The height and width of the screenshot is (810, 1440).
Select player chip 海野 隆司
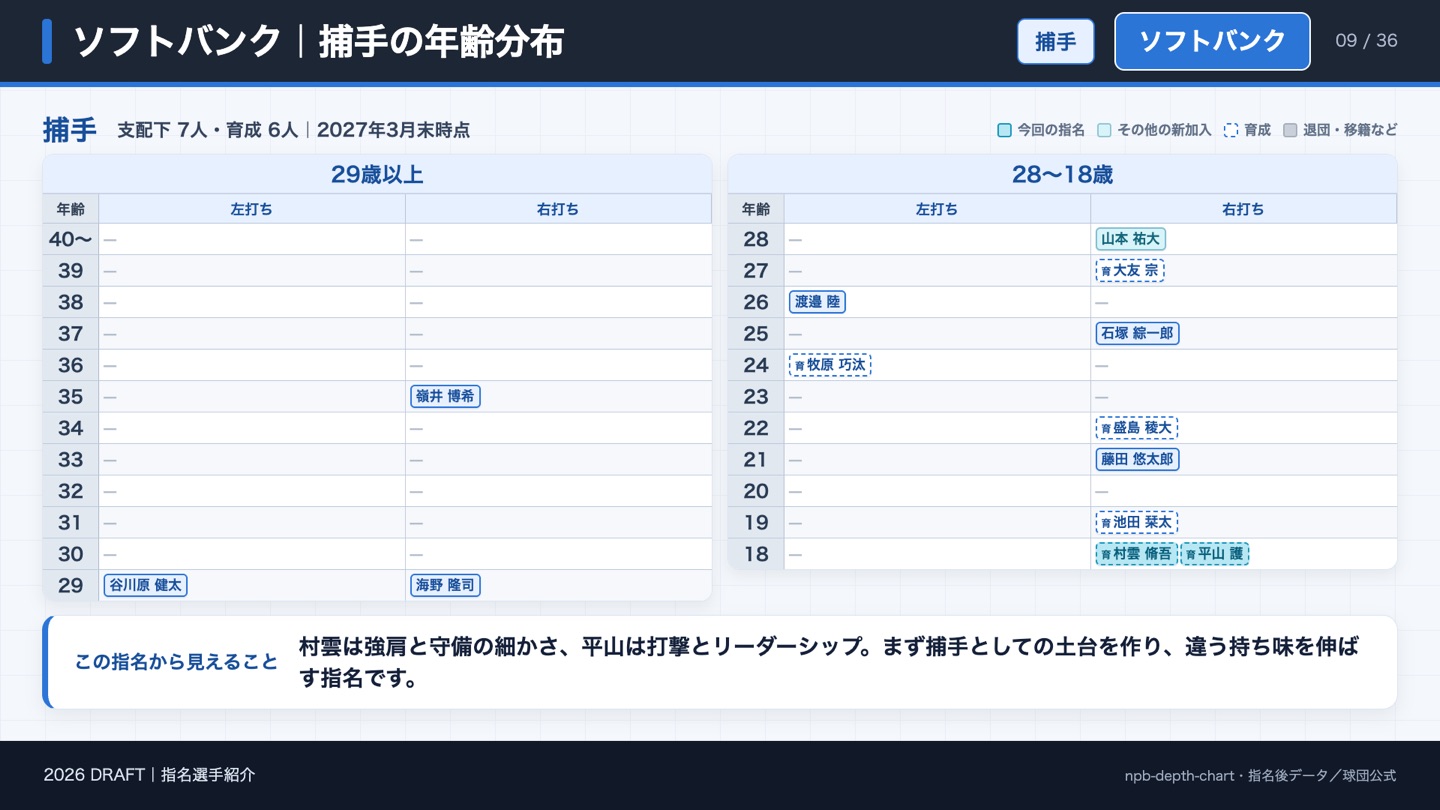(x=445, y=585)
